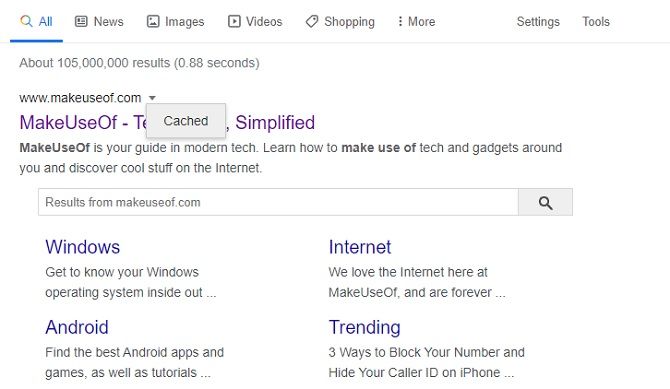Open the Tools options
The width and height of the screenshot is (670, 389).
(x=596, y=21)
